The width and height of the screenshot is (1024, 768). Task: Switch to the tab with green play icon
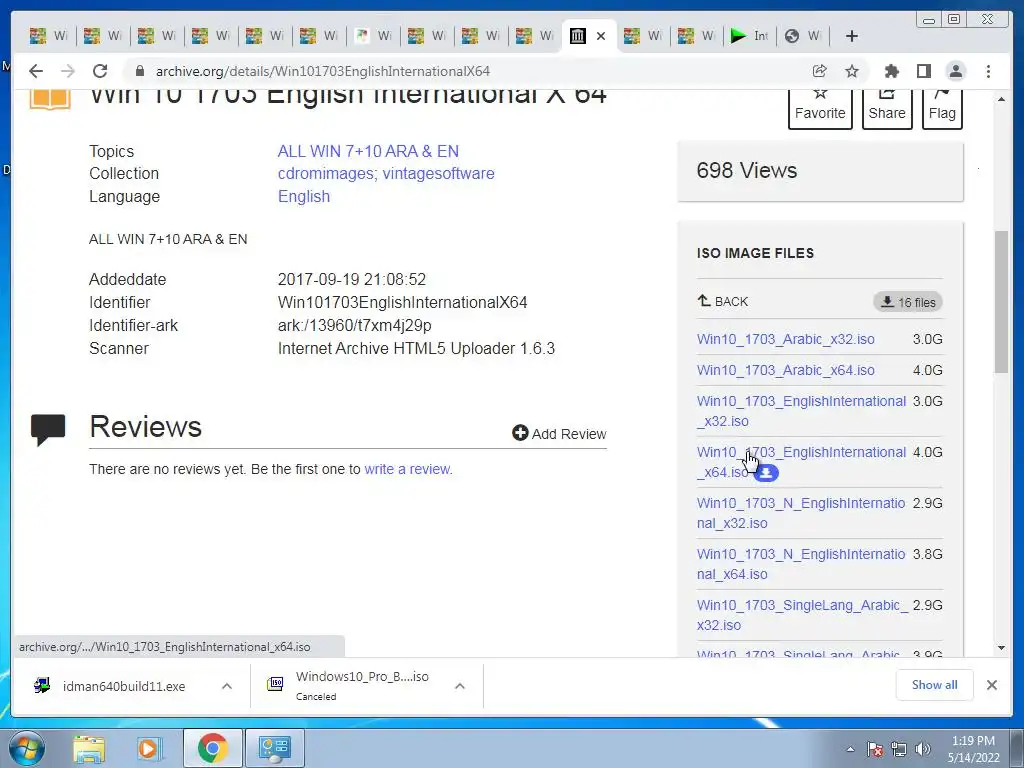[x=750, y=36]
